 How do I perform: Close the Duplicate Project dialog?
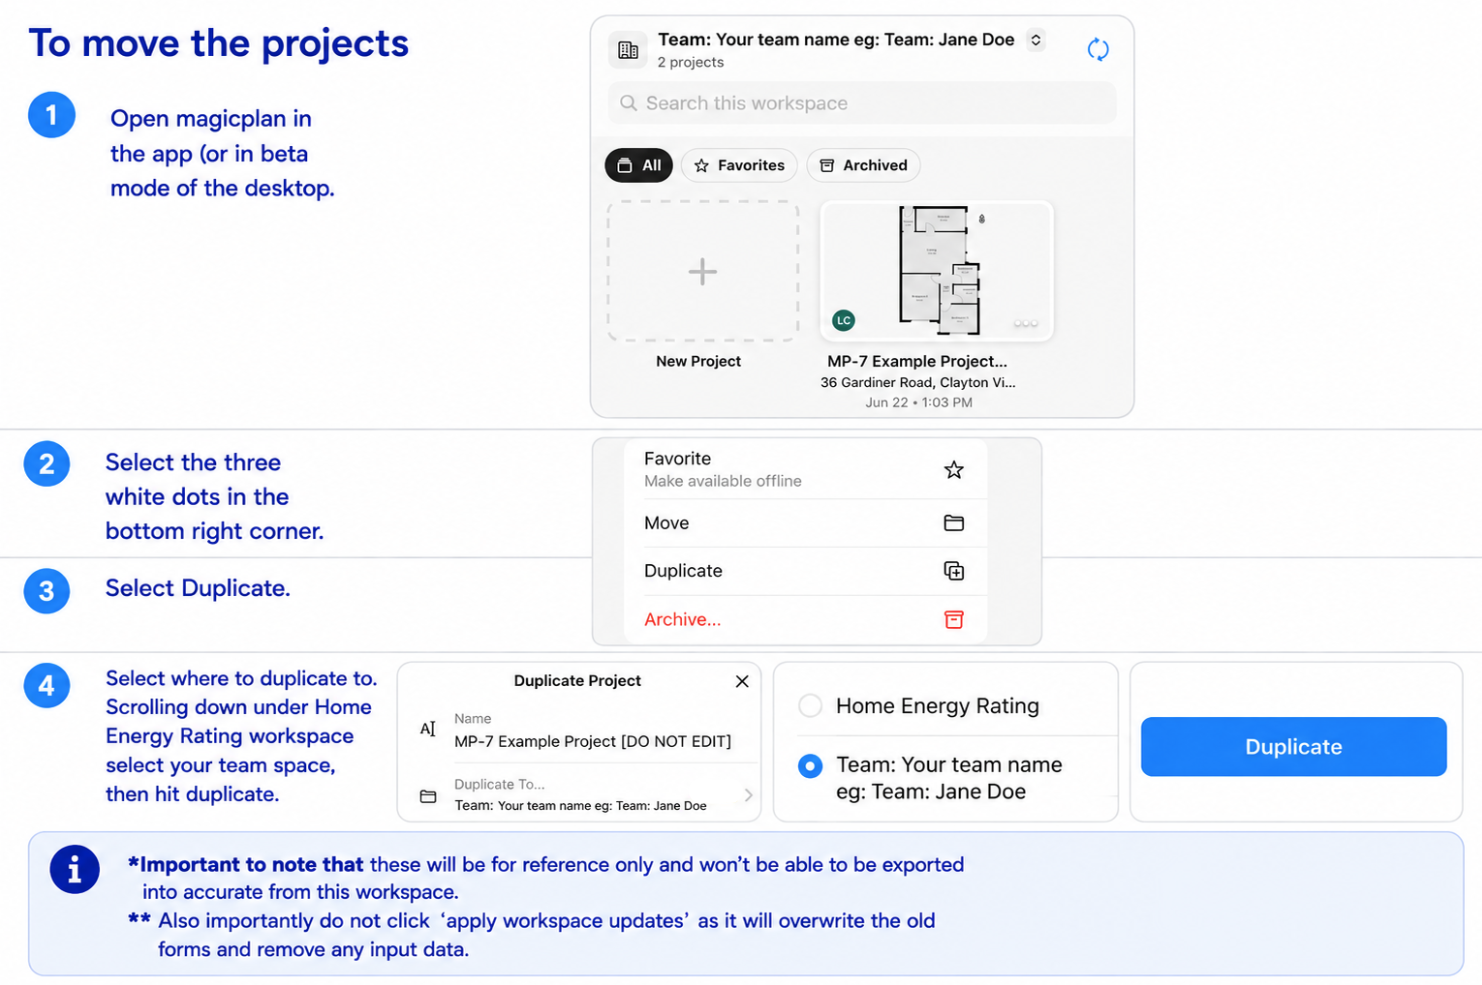(x=742, y=681)
